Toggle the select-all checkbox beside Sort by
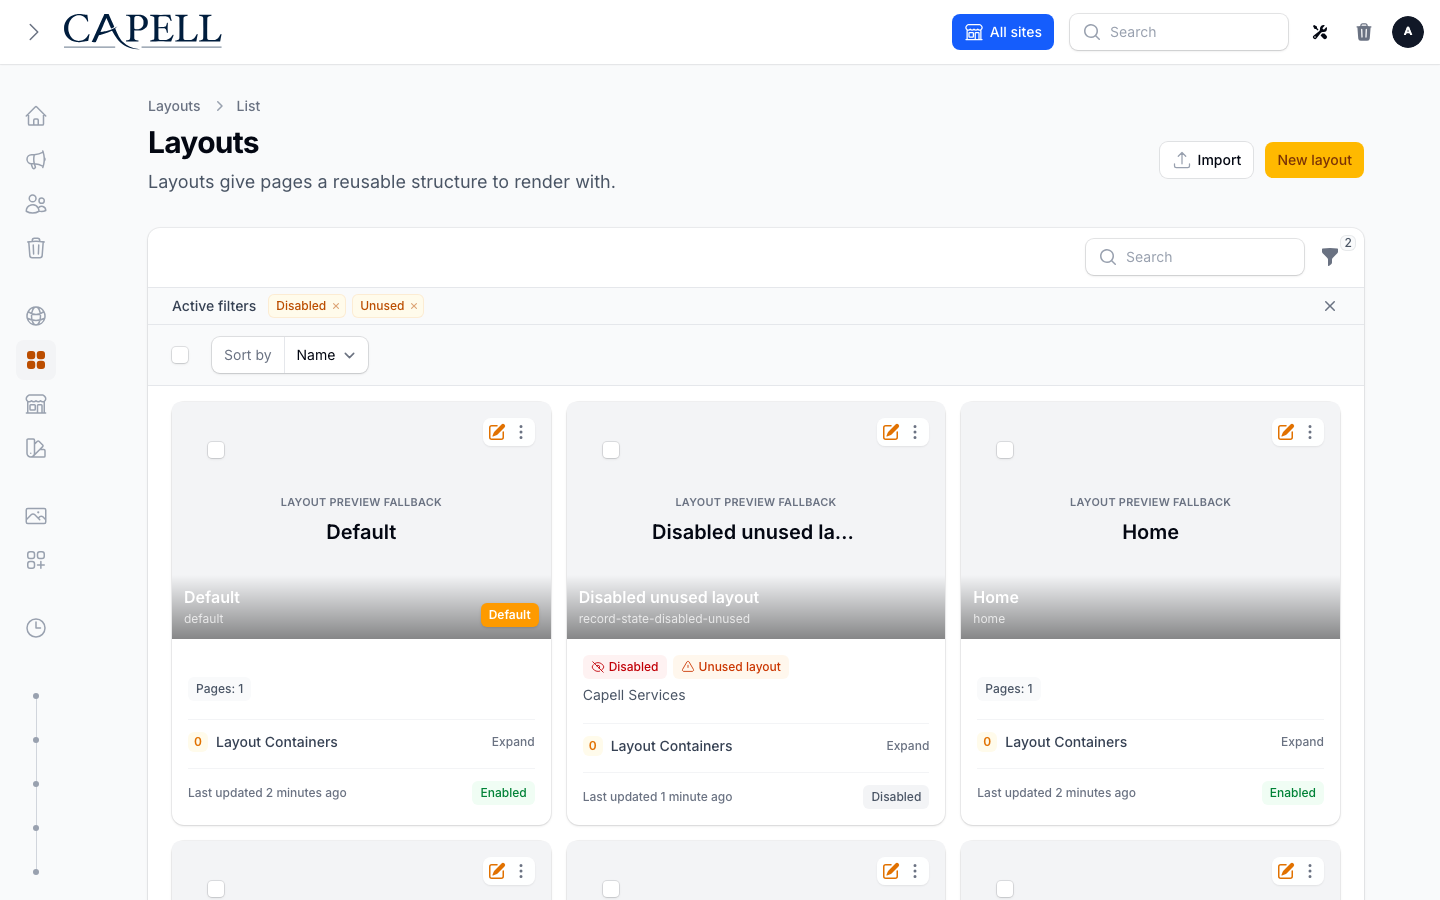Image resolution: width=1440 pixels, height=900 pixels. [180, 355]
